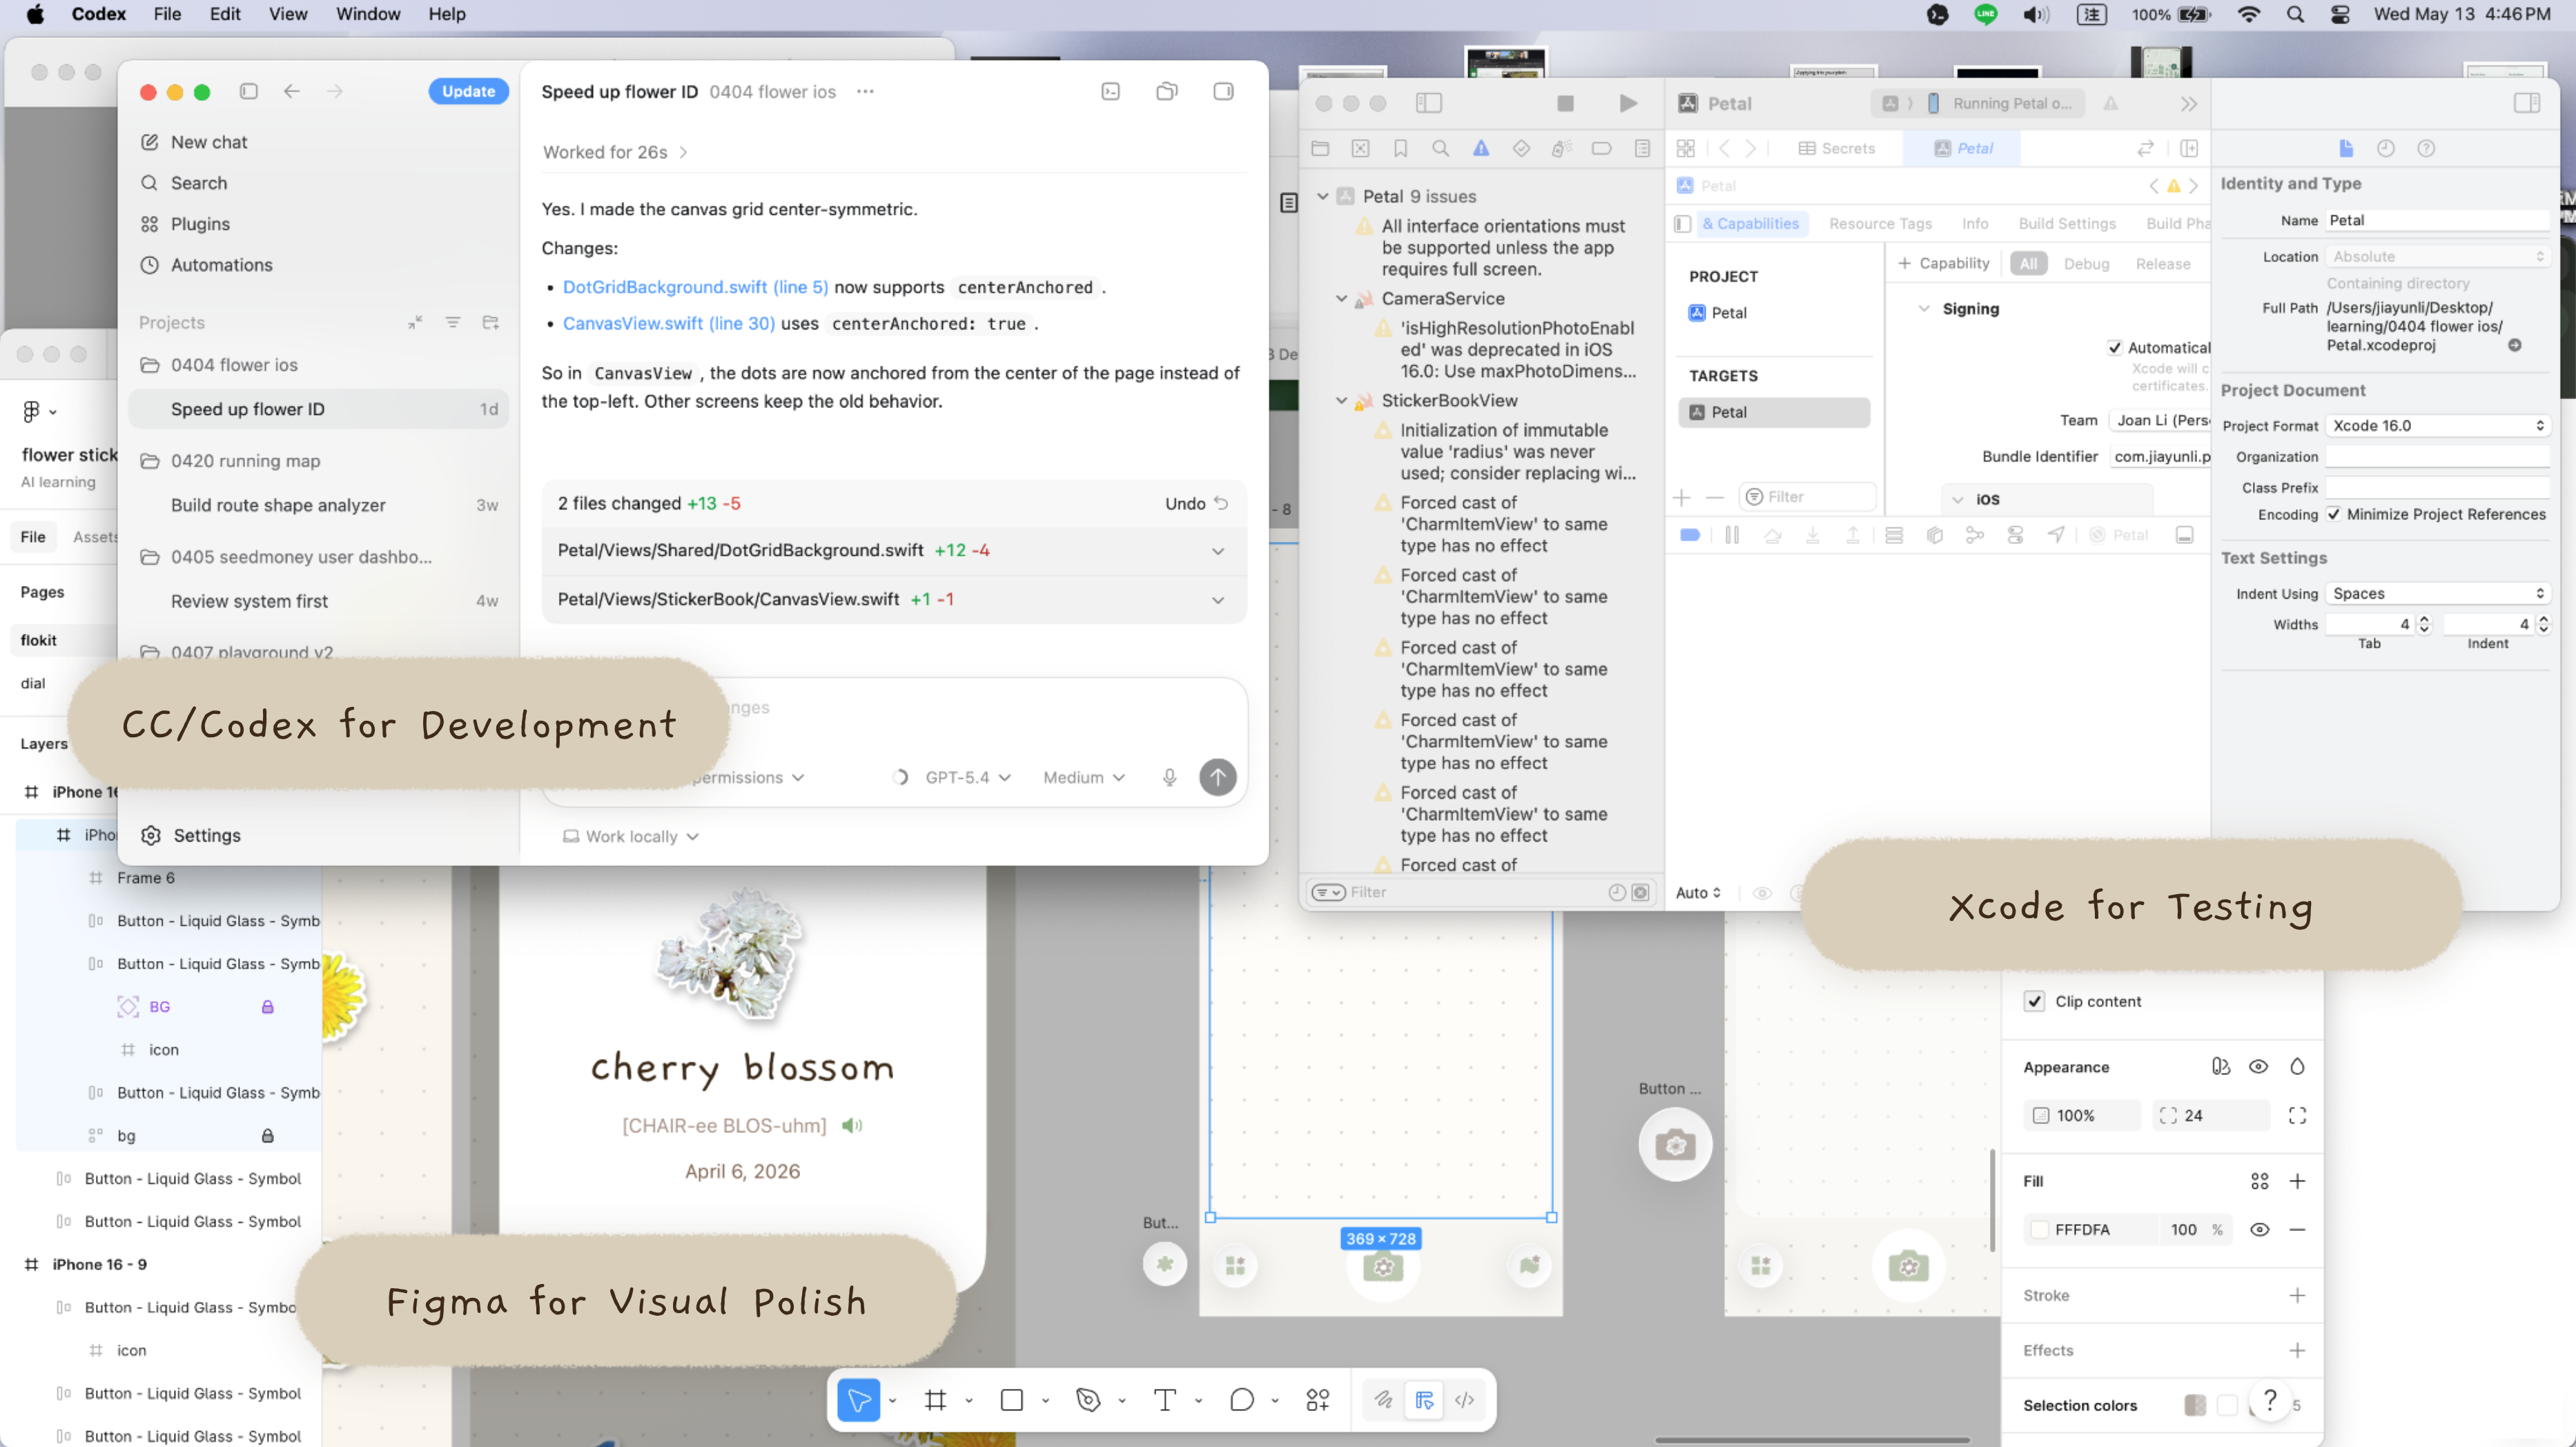
Task: Click the Move tool in Figma toolbar
Action: [858, 1400]
